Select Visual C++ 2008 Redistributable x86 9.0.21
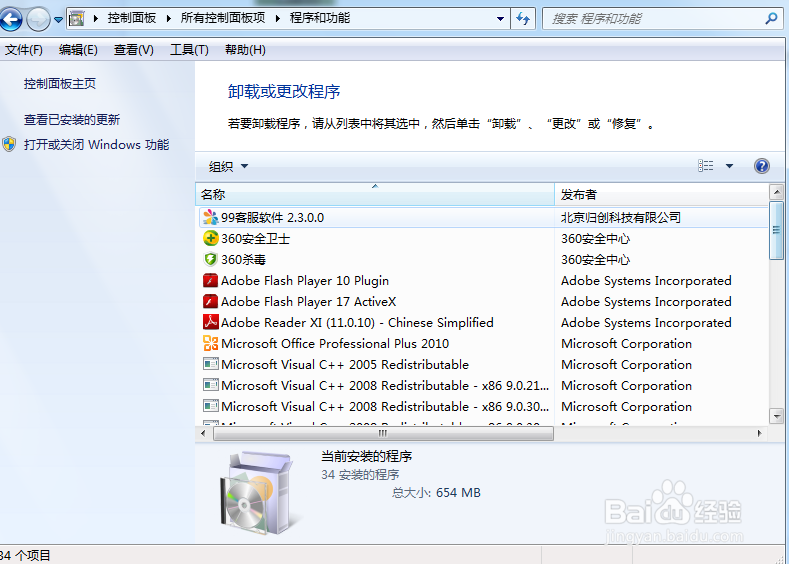This screenshot has height=564, width=789. (x=385, y=385)
